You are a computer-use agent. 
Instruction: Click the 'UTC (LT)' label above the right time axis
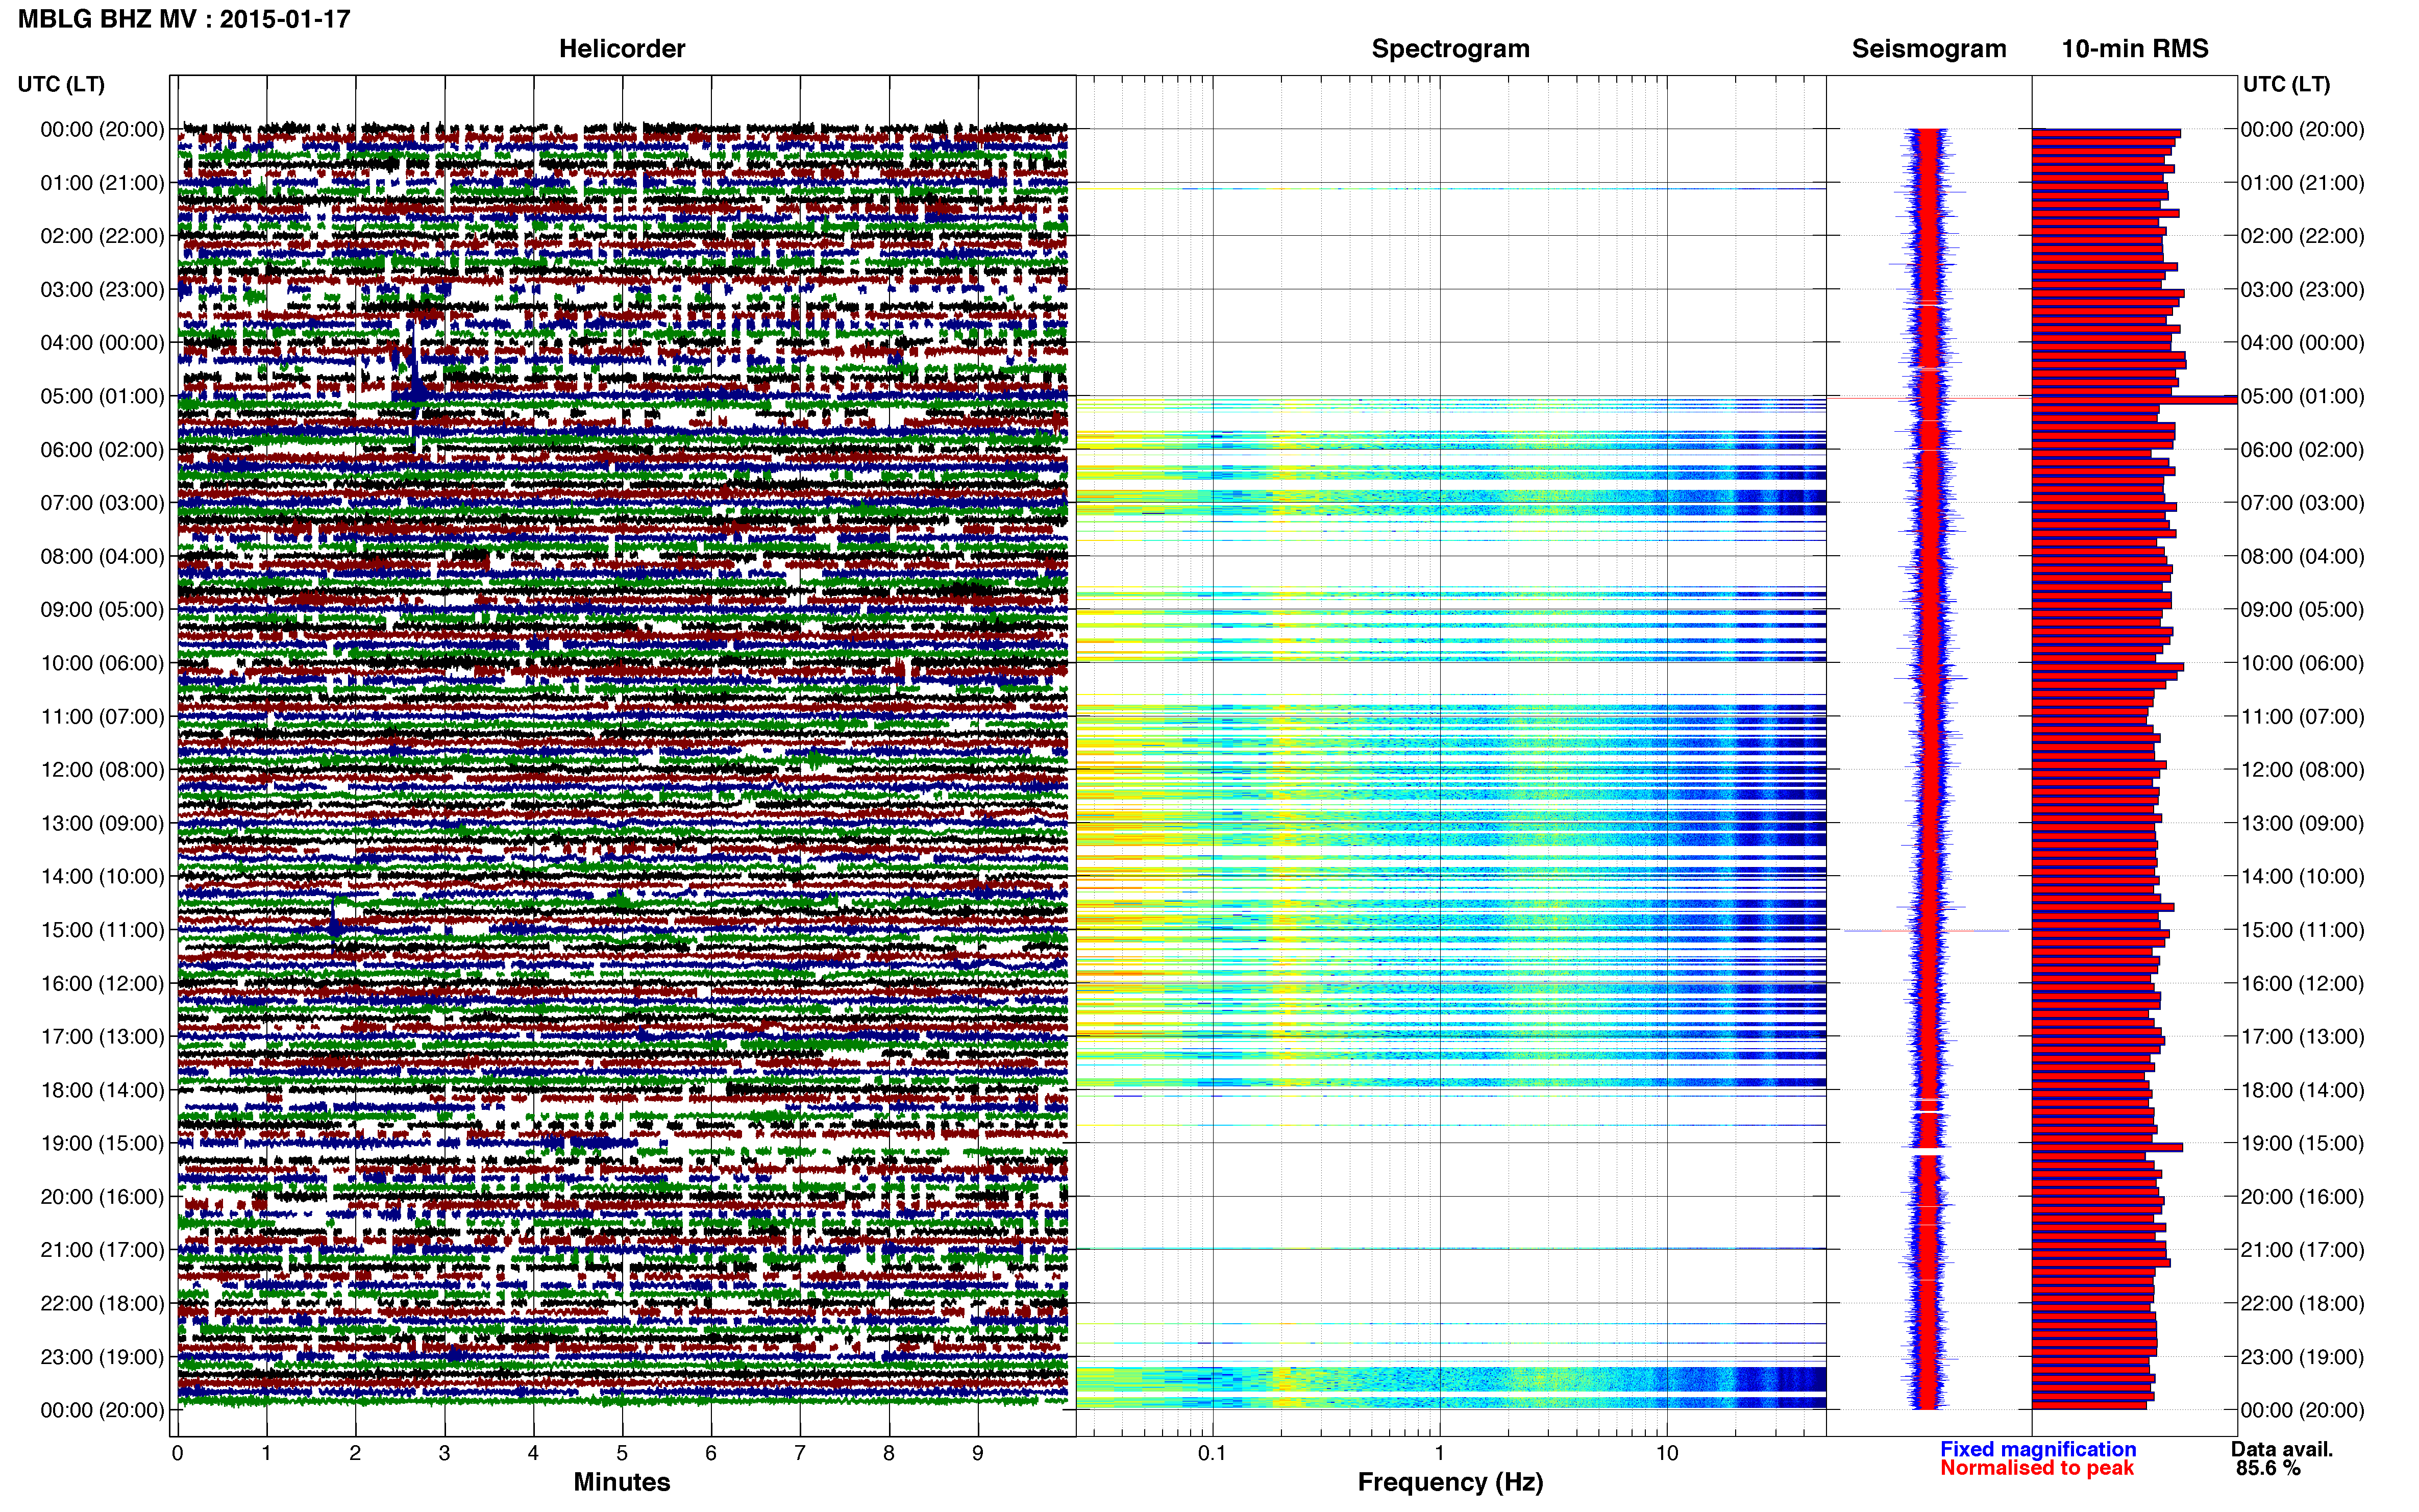(x=2286, y=84)
